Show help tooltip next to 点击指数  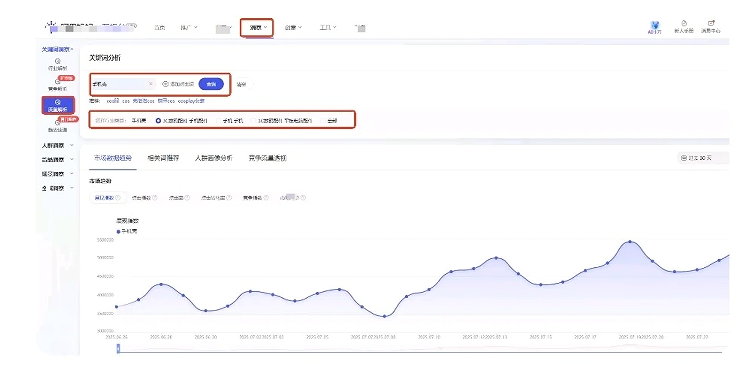point(155,197)
